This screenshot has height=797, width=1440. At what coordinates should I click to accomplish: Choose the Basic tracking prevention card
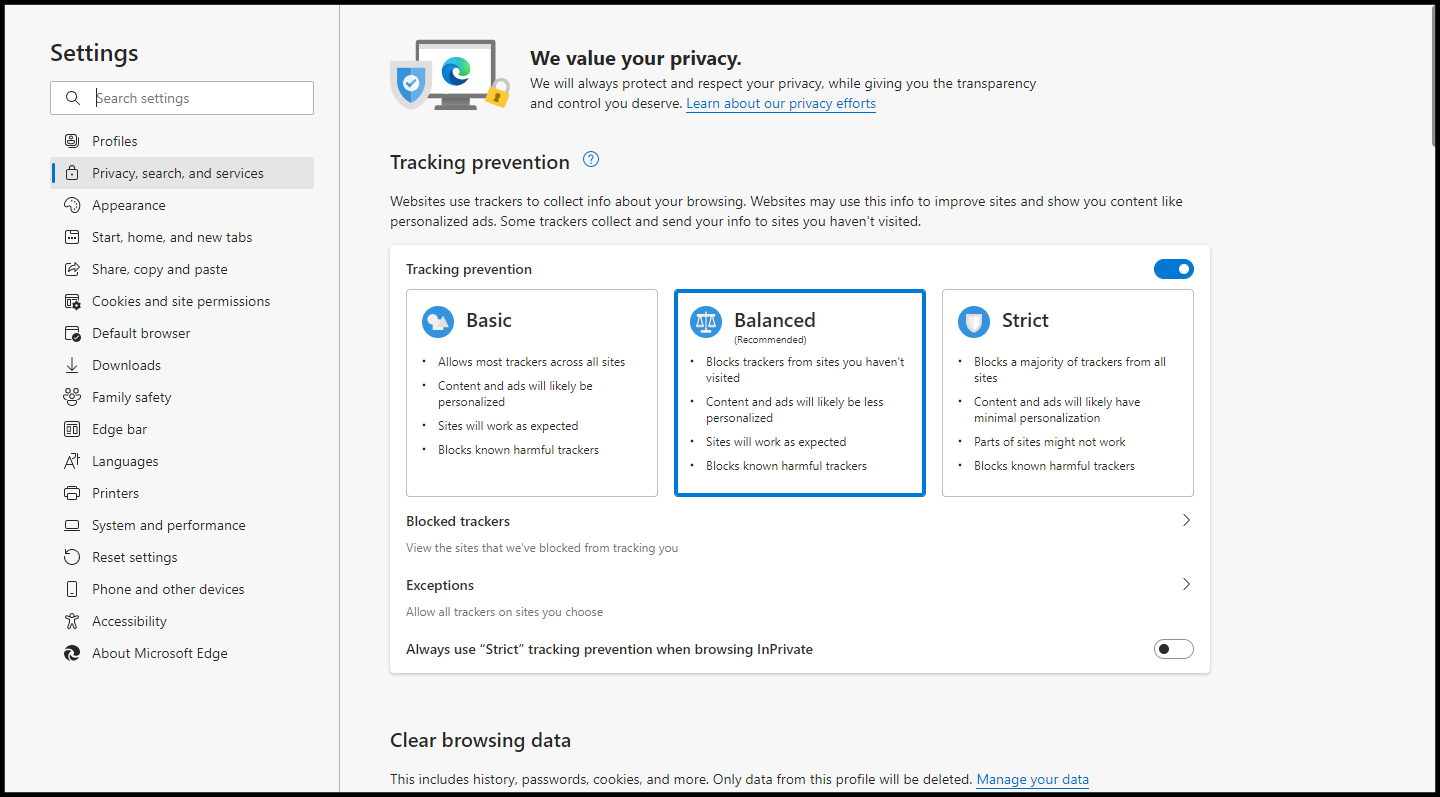[x=532, y=393]
